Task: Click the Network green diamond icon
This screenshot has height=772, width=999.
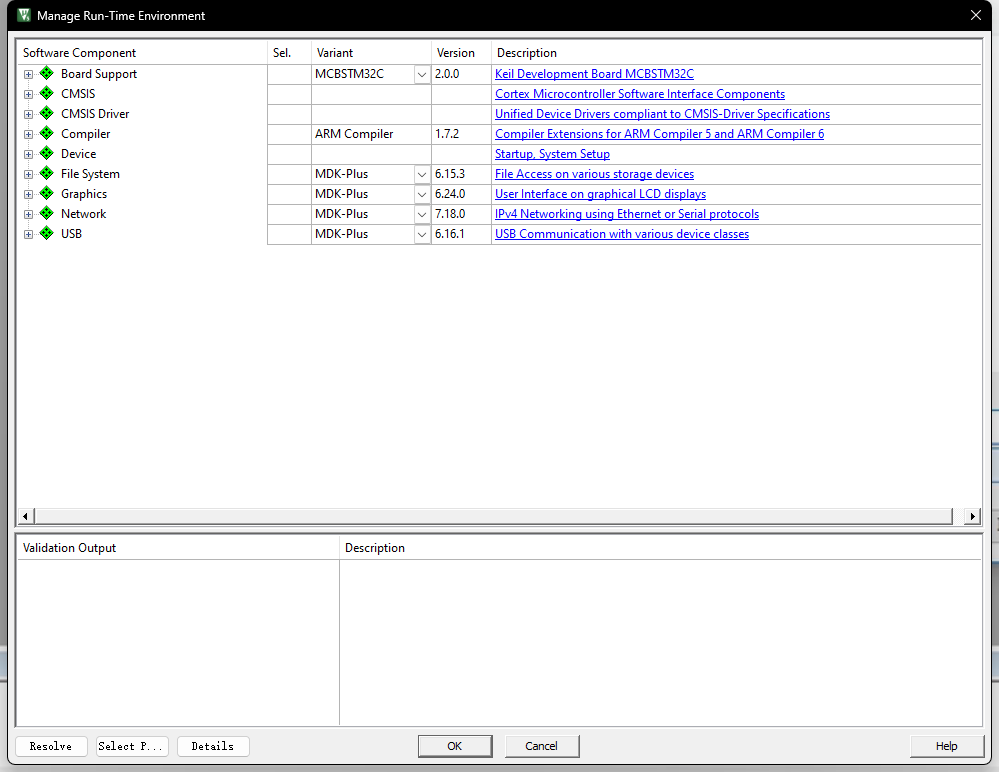Action: click(x=47, y=213)
